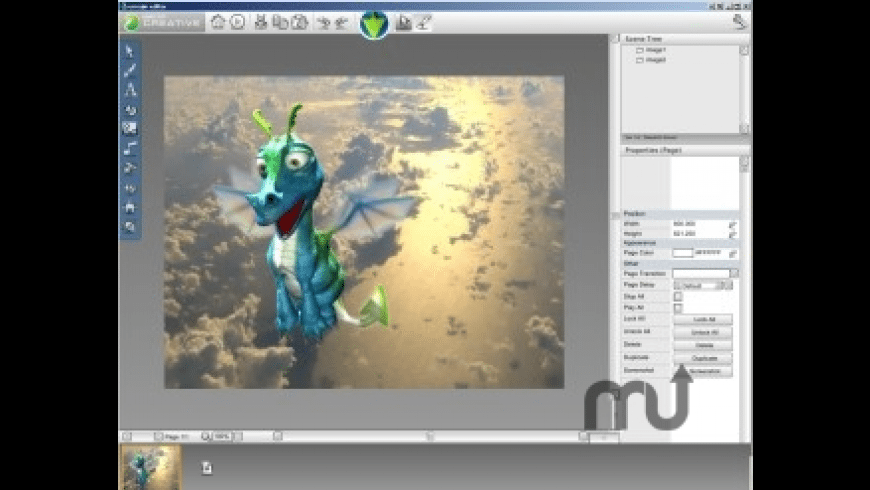Screen dimensions: 870x490
Task: Click the Play preview icon in toolbar
Action: (x=238, y=22)
